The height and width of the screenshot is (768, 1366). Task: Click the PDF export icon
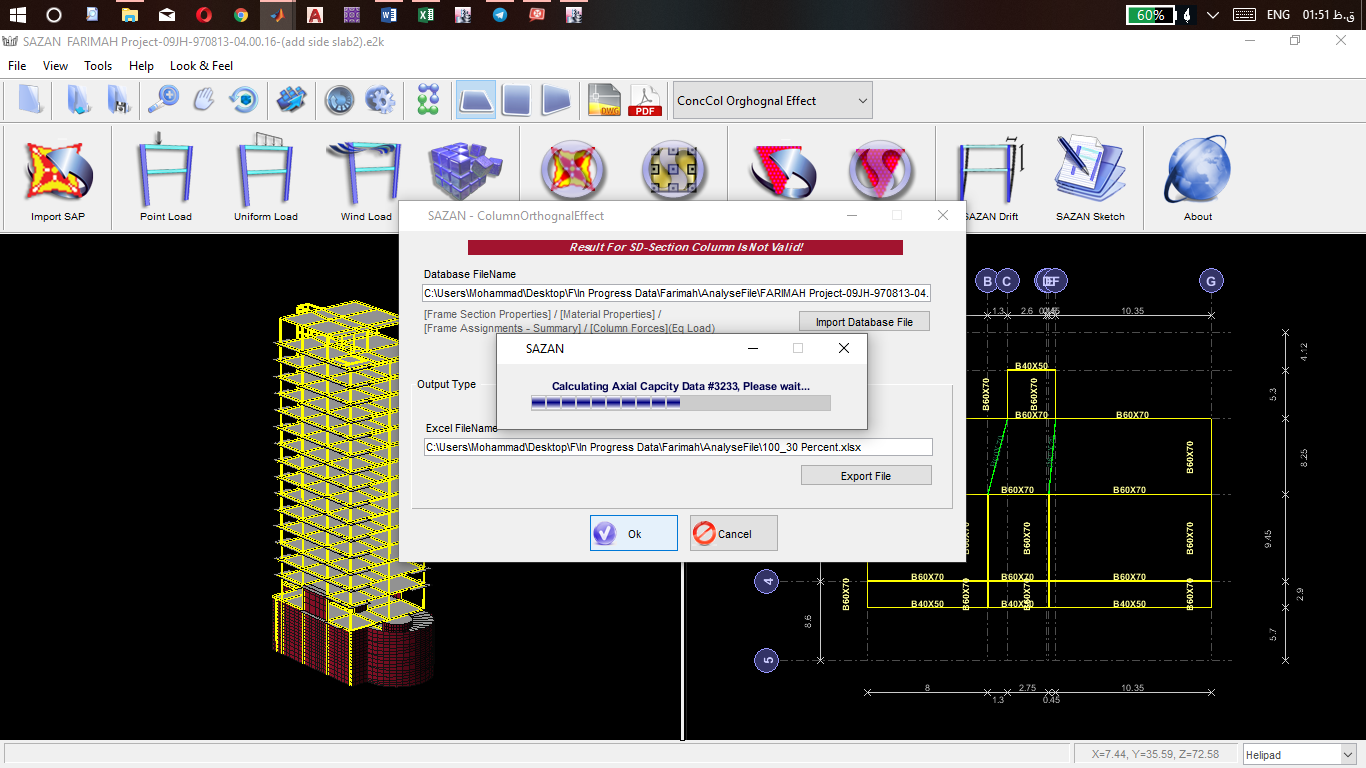coord(645,100)
